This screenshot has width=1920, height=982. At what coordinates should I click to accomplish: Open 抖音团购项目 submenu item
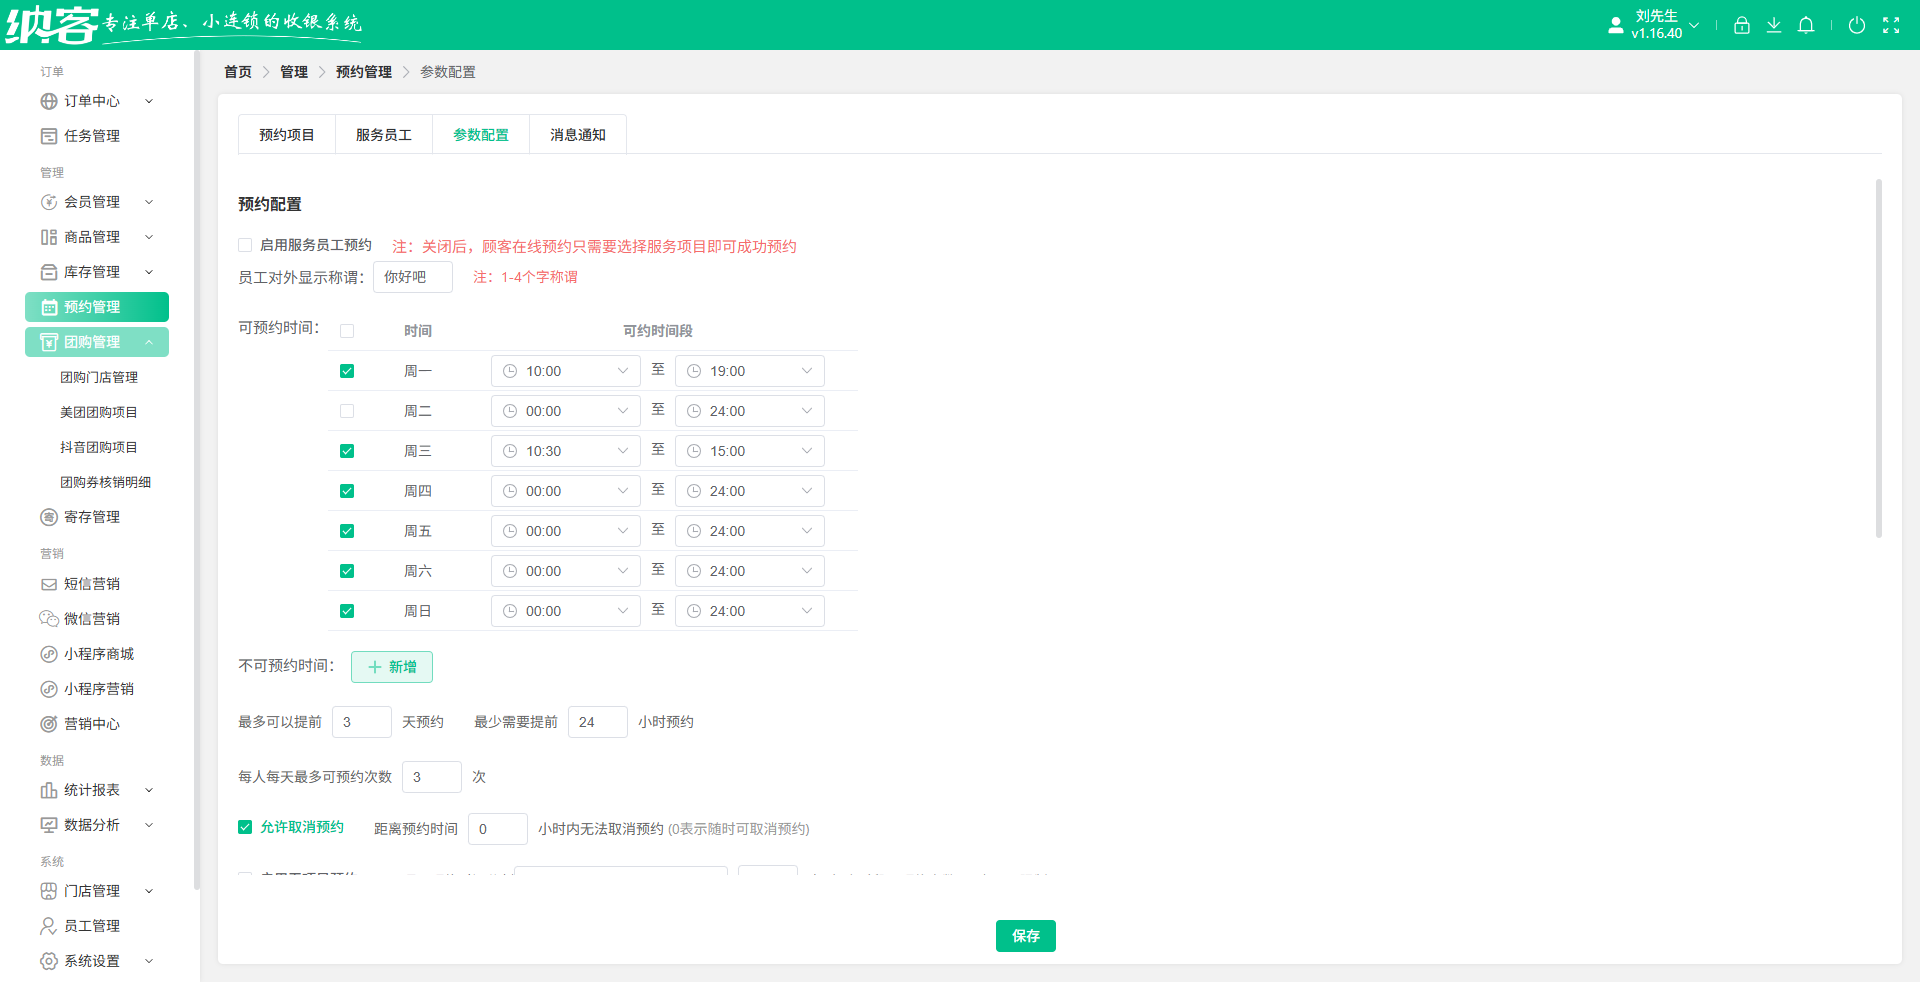99,447
